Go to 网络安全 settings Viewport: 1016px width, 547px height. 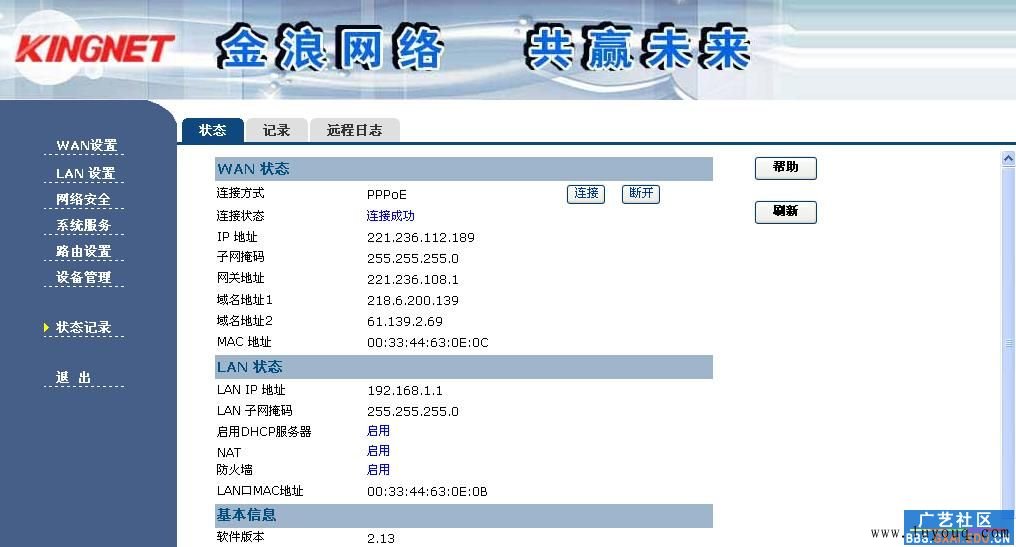[83, 199]
